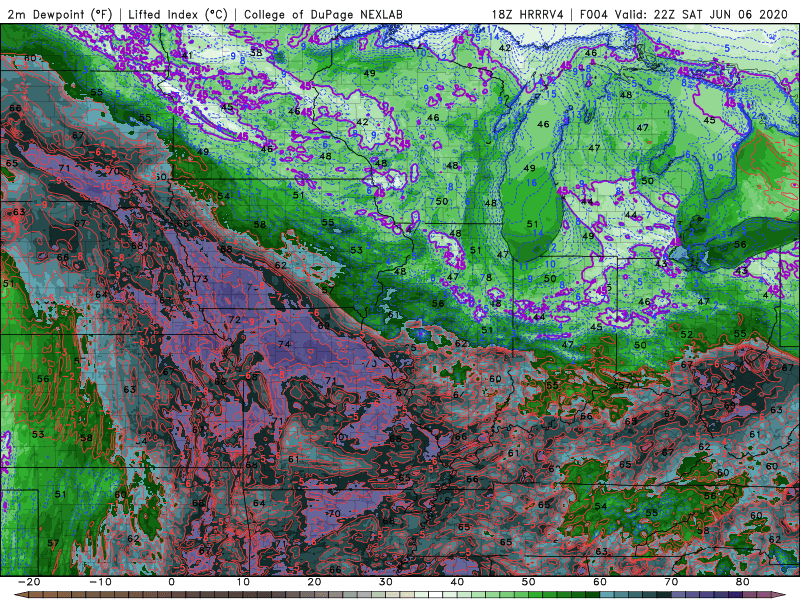
Task: Click the "18Z HRRRV4" model run label
Action: pyautogui.click(x=528, y=14)
